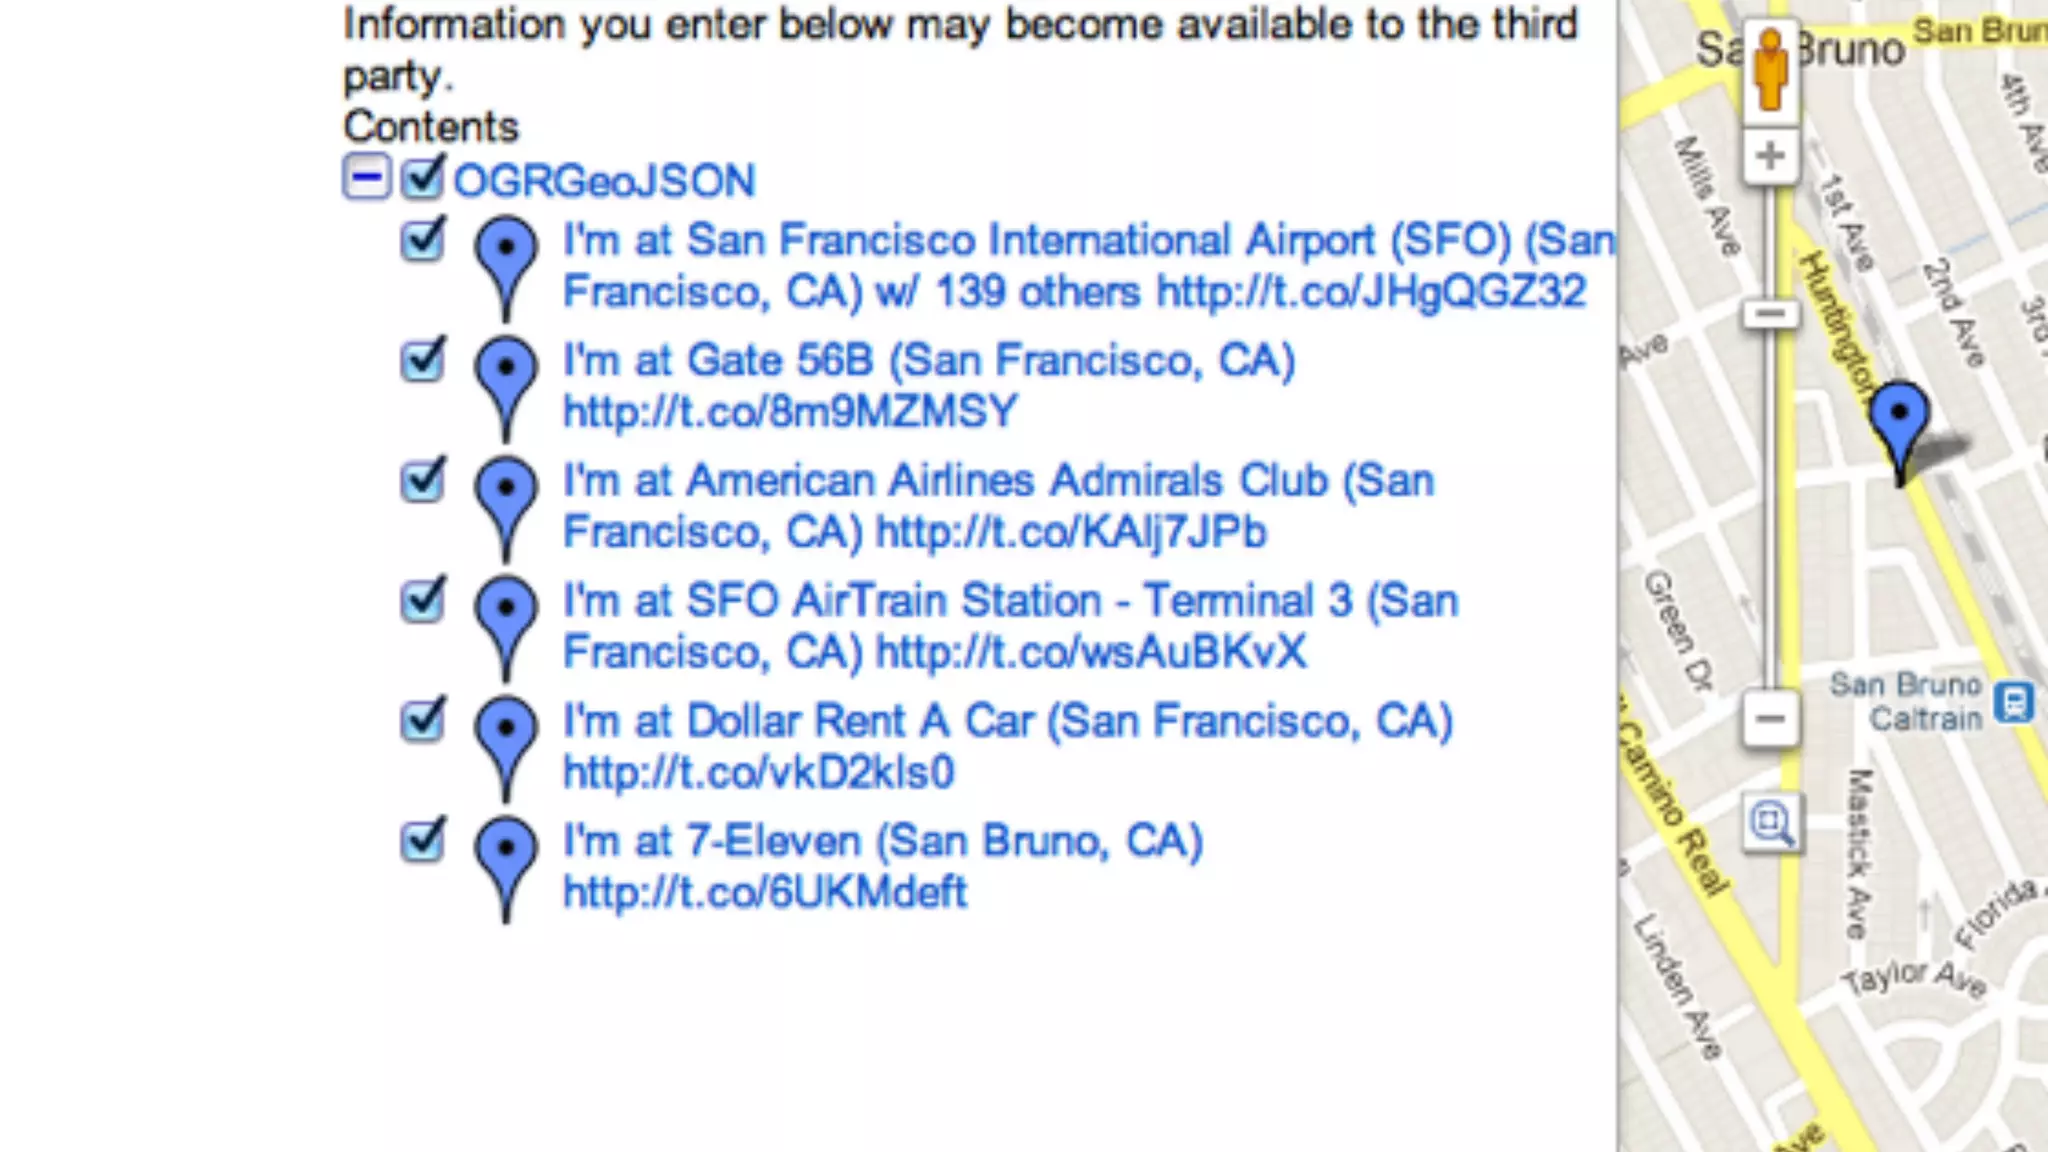Toggle the SFO AirTrain Station checkbox

point(422,600)
